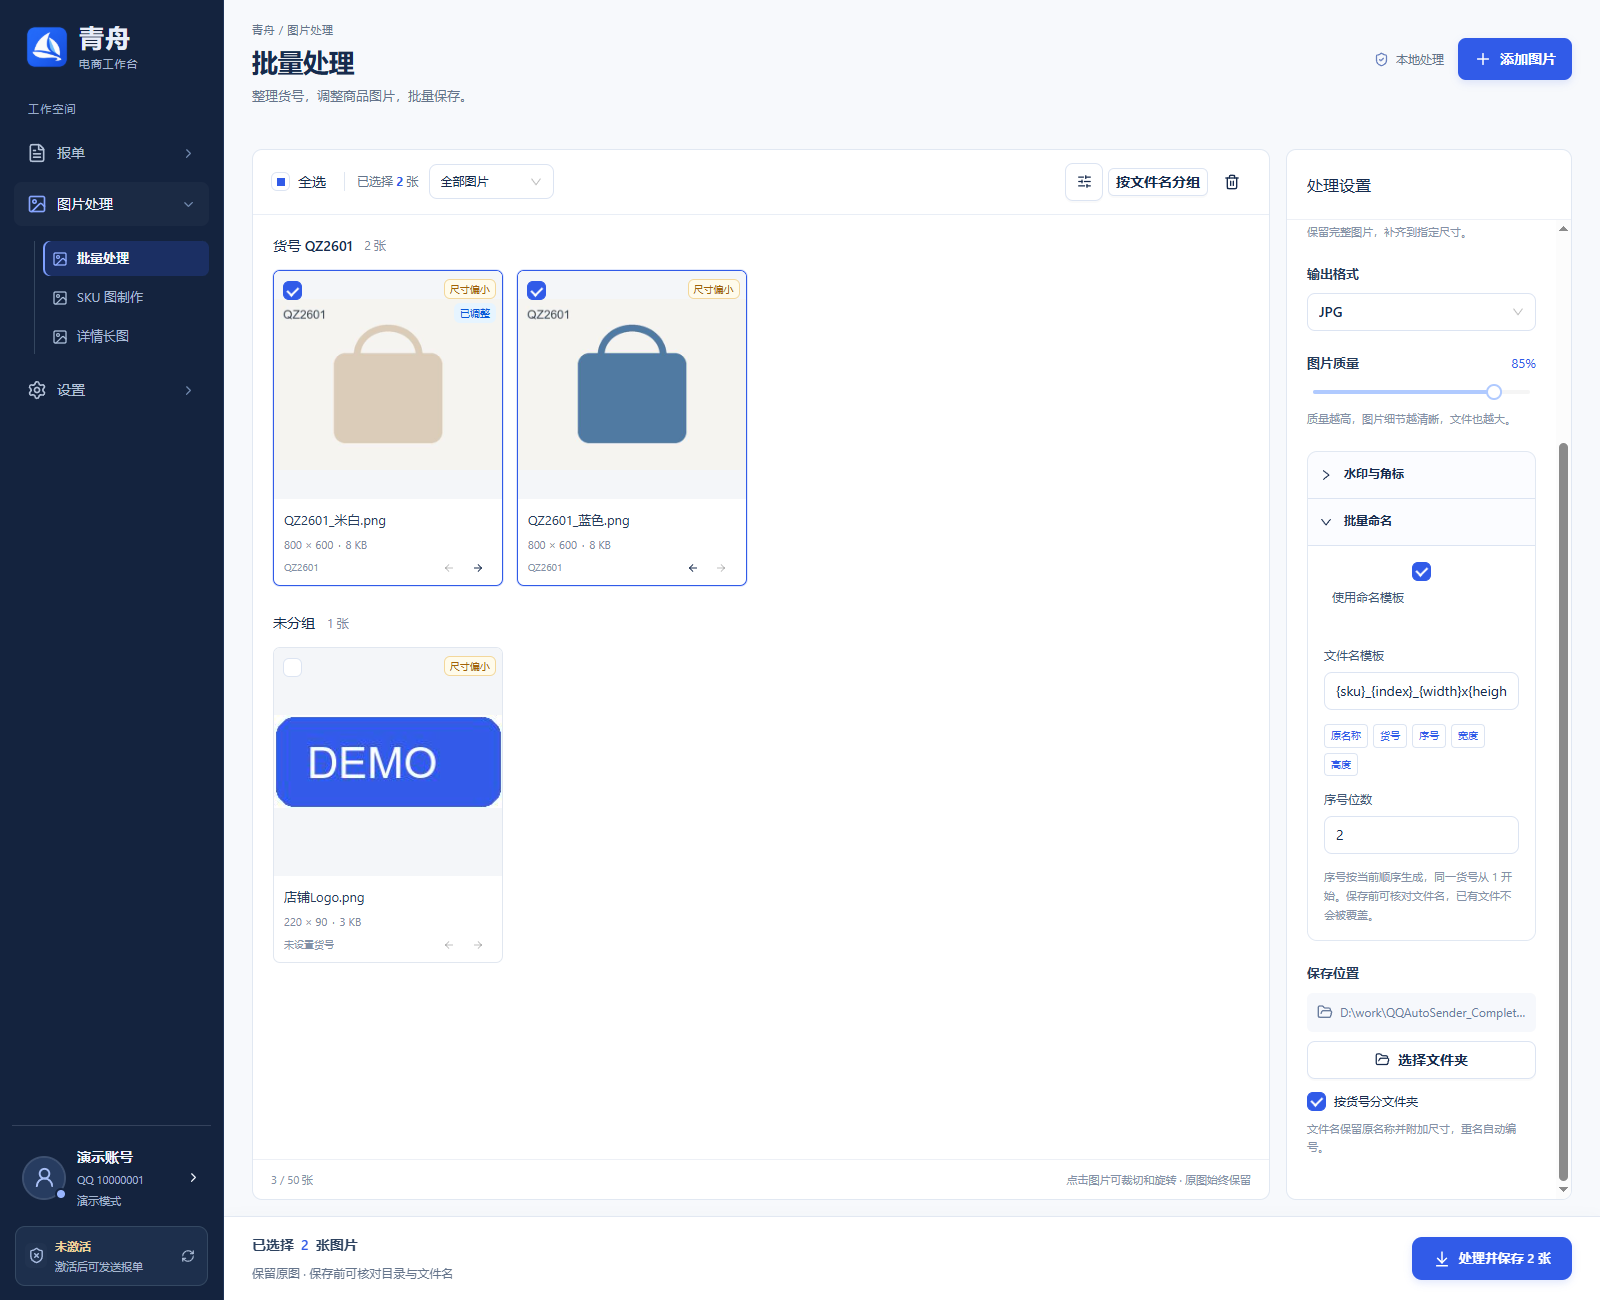Viewport: 1600px width, 1300px height.
Task: Open the JPG output format dropdown
Action: click(x=1421, y=312)
